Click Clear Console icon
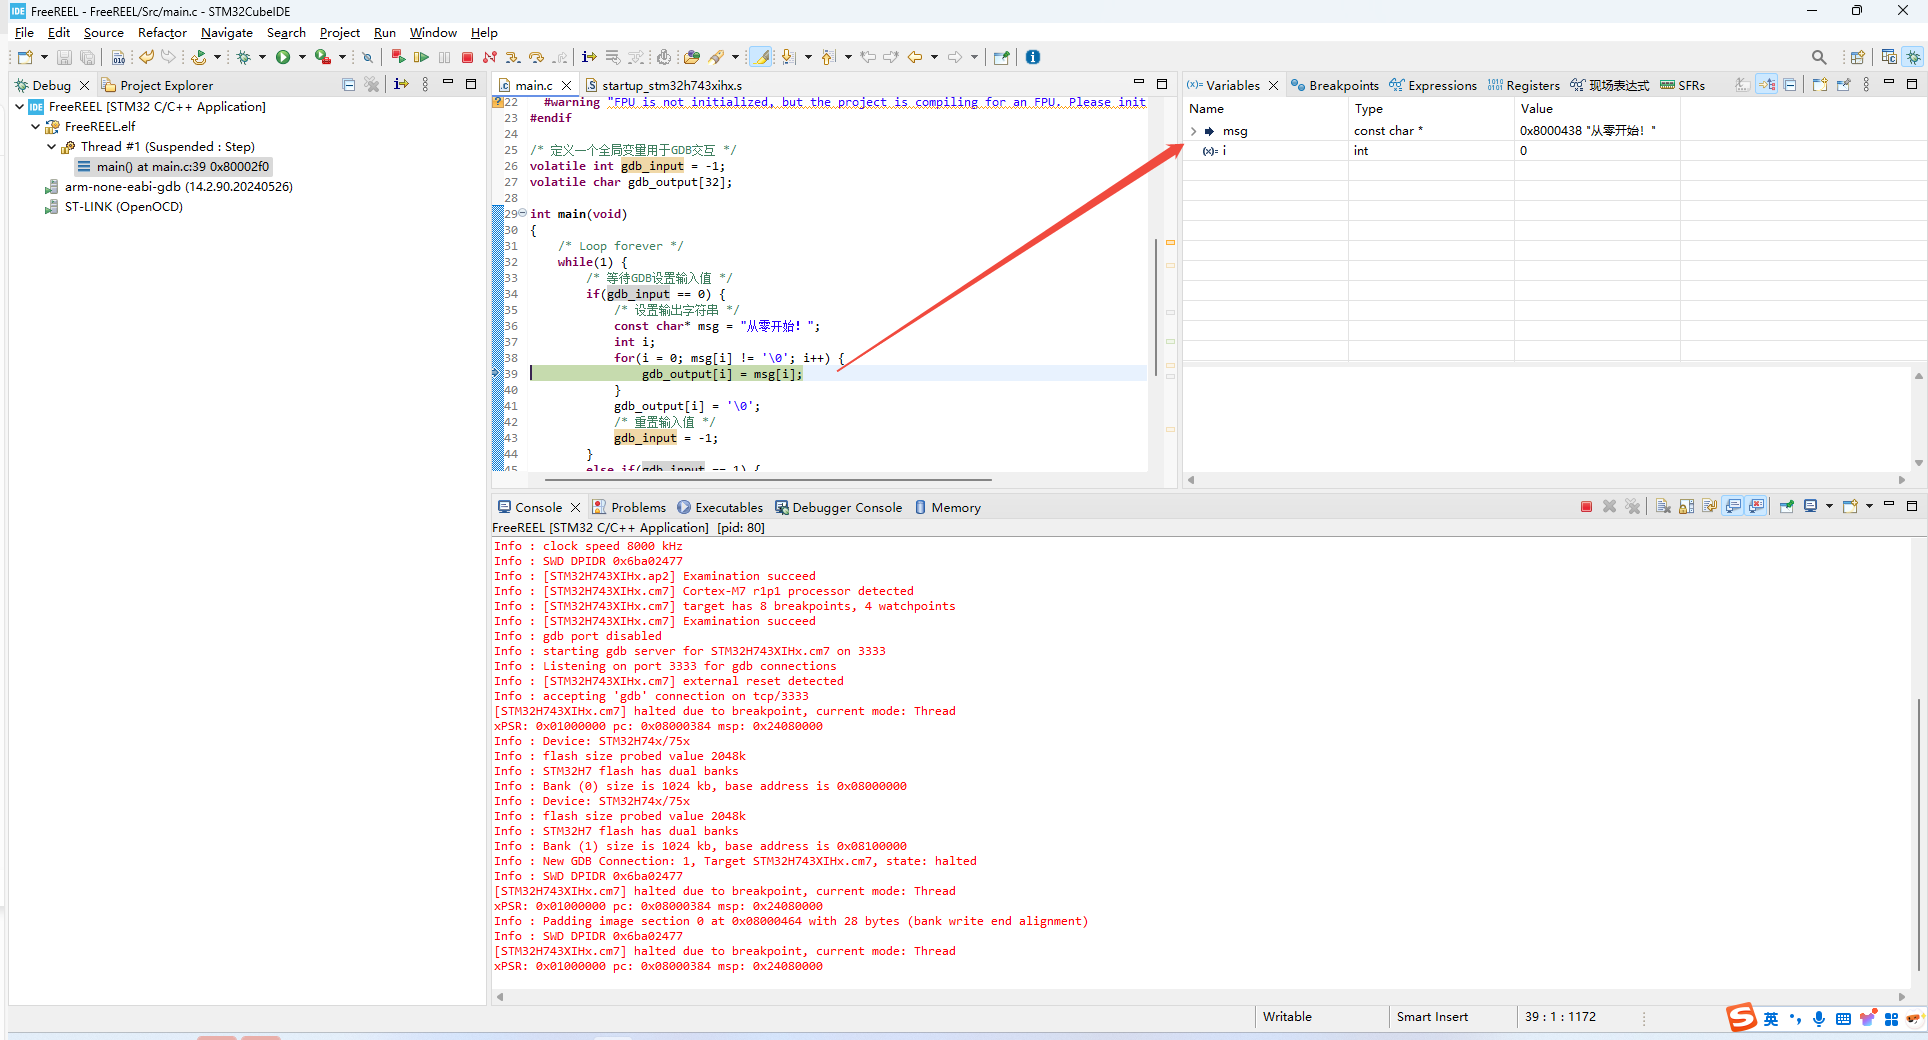 pos(1663,507)
